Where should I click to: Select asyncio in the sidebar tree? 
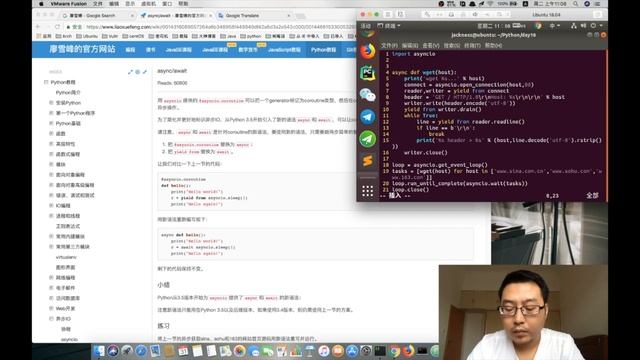click(x=69, y=339)
